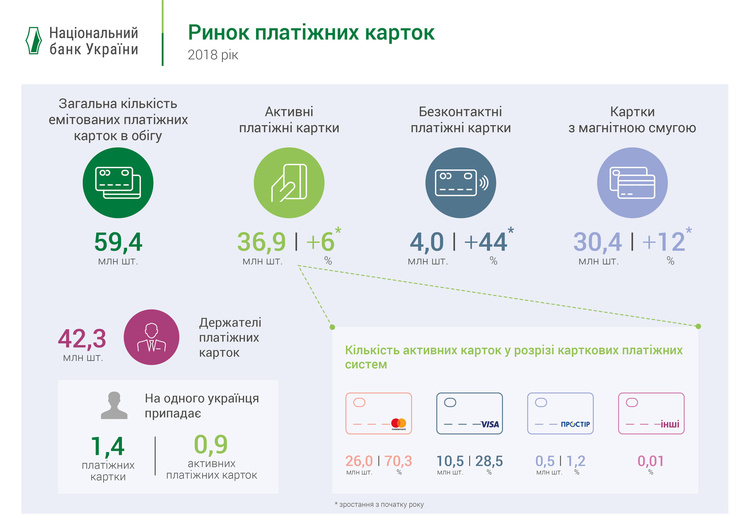Click the label 'активних платіжних карток'
This screenshot has width=750, height=531.
pyautogui.click(x=211, y=469)
